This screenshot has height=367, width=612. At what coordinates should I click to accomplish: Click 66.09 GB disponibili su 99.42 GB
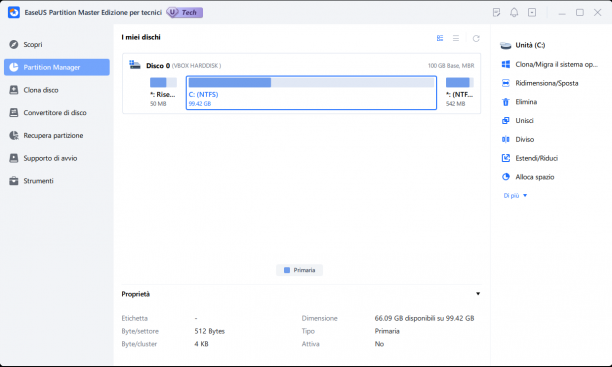pos(424,318)
